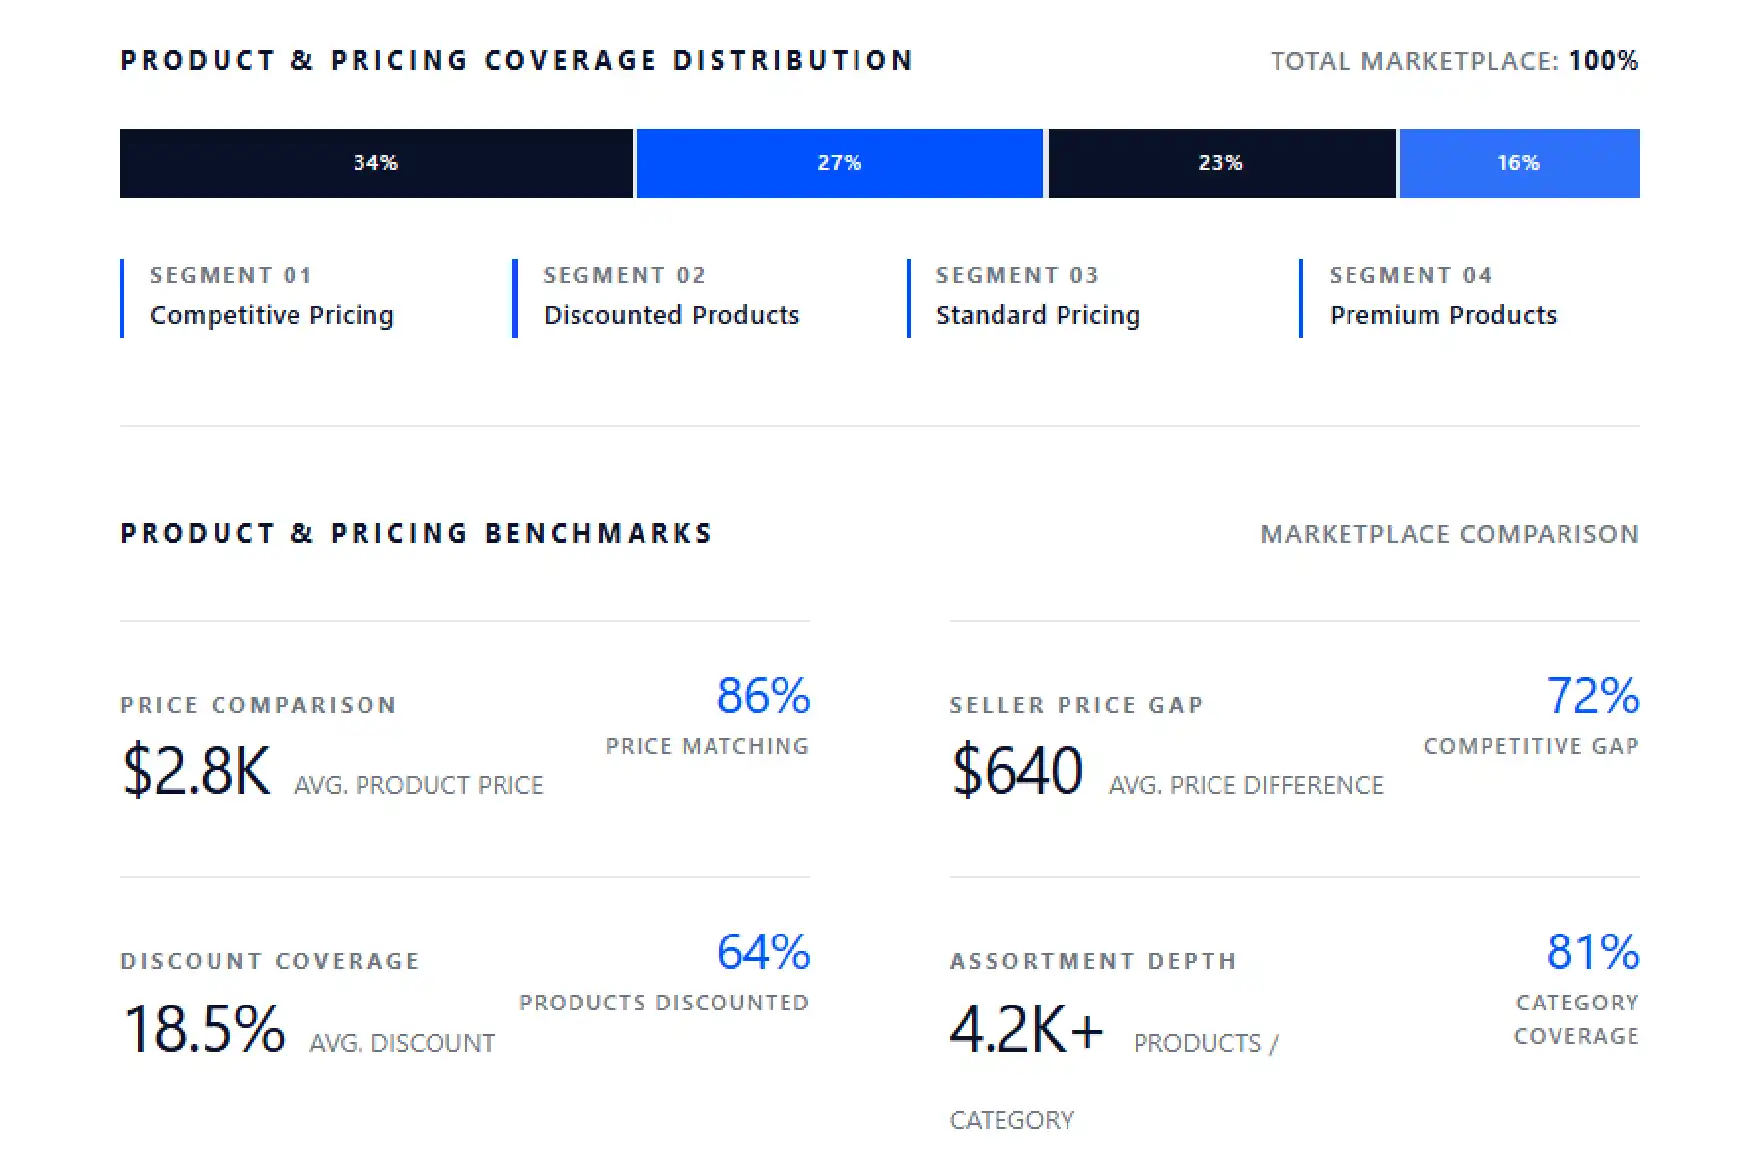Click the Product & Pricing Coverage Distribution heading
The width and height of the screenshot is (1759, 1163).
(x=517, y=61)
